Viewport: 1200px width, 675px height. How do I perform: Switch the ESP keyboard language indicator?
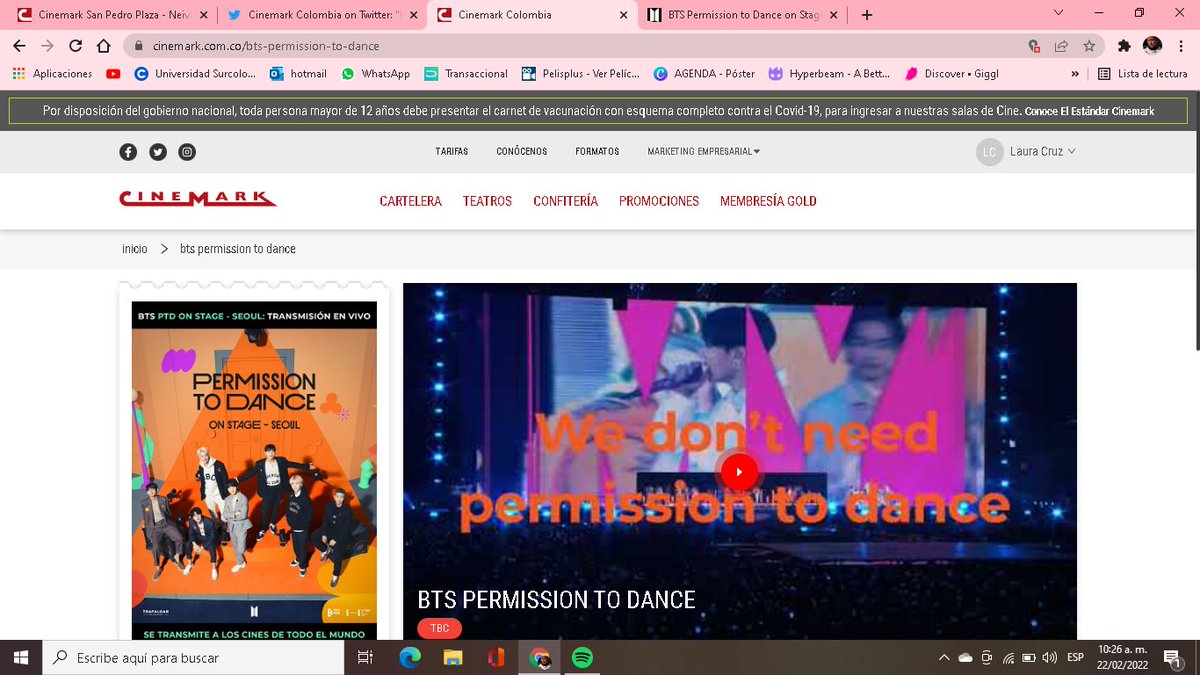[x=1075, y=657]
